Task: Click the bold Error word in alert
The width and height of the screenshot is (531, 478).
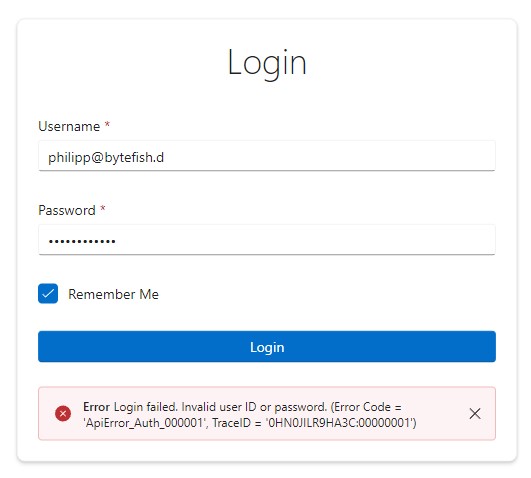Action: pyautogui.click(x=97, y=407)
